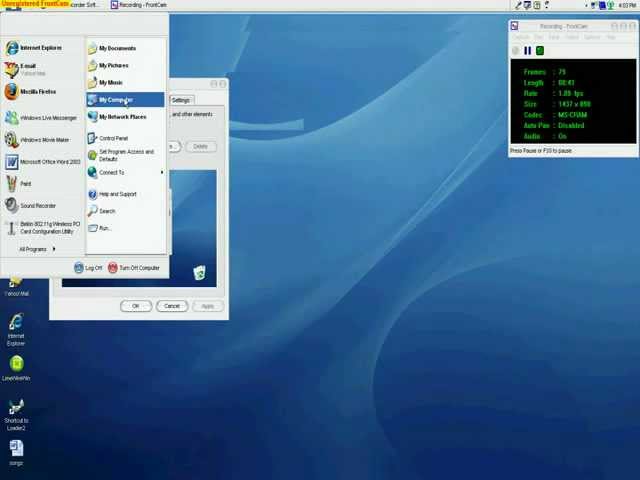Stop recording with the green button

pyautogui.click(x=540, y=51)
